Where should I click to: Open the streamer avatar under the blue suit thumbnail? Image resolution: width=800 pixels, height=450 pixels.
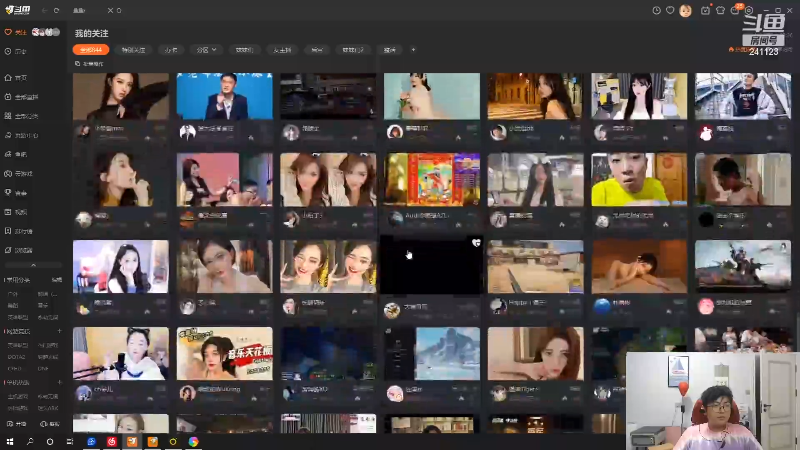(187, 132)
